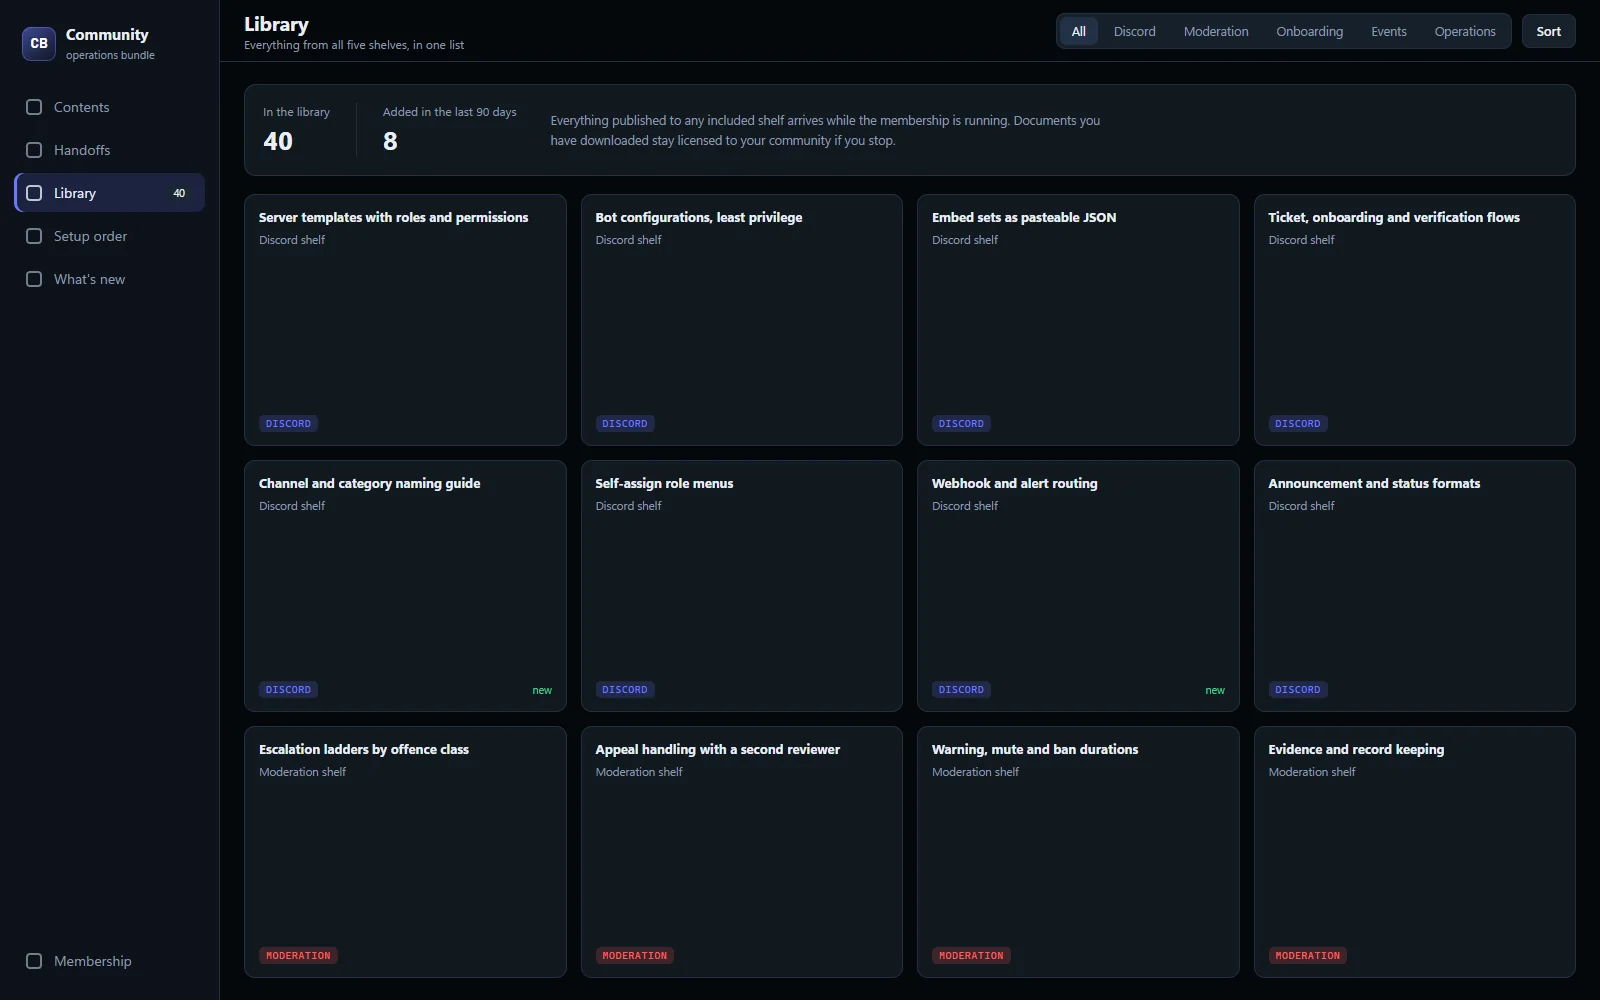This screenshot has width=1600, height=1000.
Task: Click the square icon beside Setup order
Action: (x=34, y=236)
